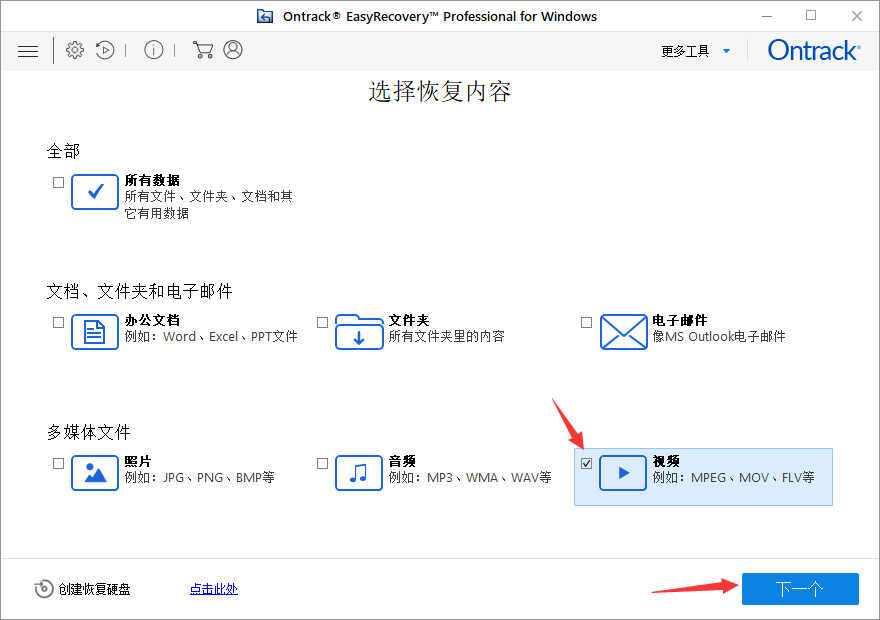
Task: Click the 照片 picture icon
Action: click(x=95, y=473)
